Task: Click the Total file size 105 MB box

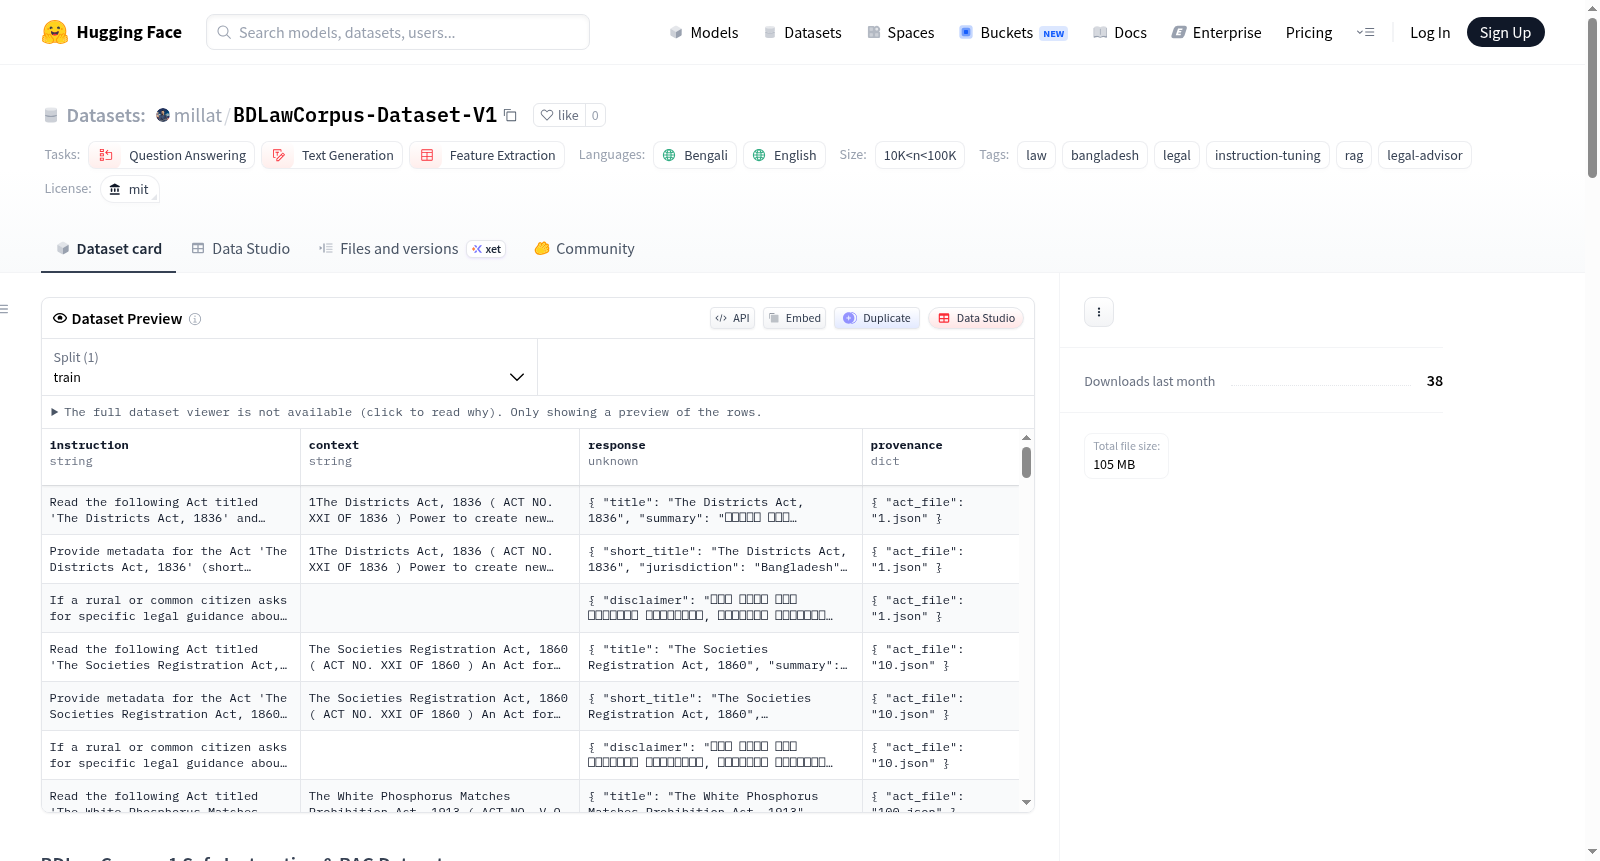Action: pos(1126,456)
